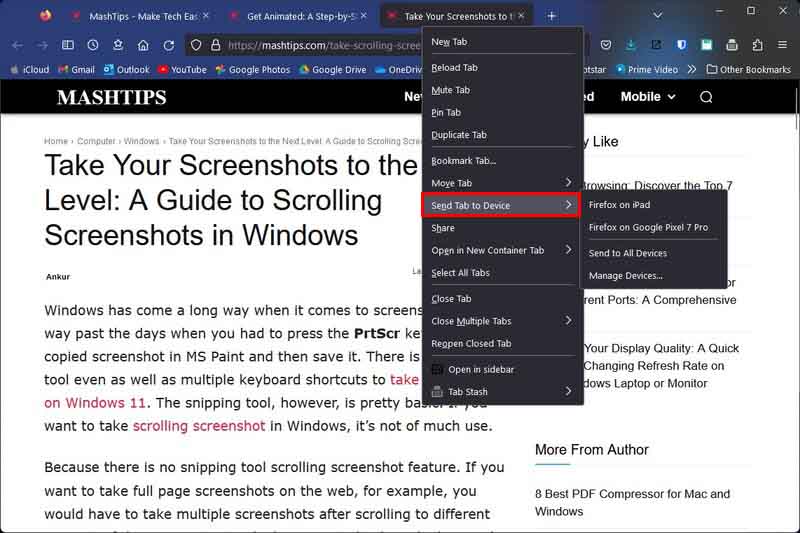
Task: Close the 'MashTips - Make Tech Easy' tab
Action: (x=206, y=16)
